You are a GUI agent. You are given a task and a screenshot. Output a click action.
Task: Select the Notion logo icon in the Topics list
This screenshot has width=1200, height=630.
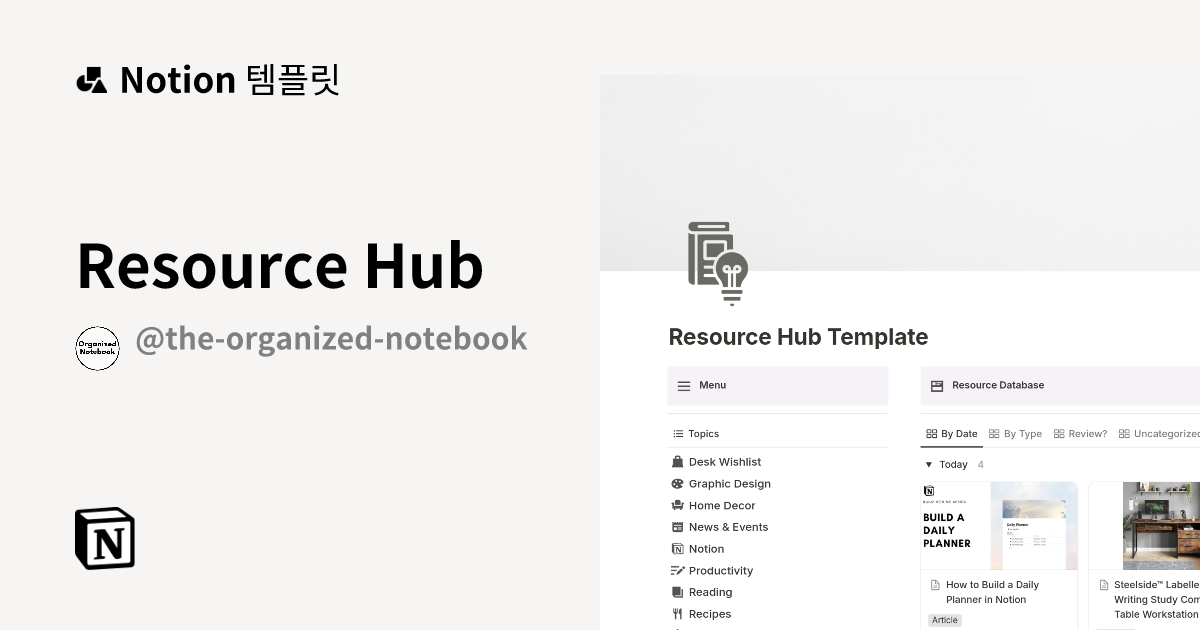point(677,548)
